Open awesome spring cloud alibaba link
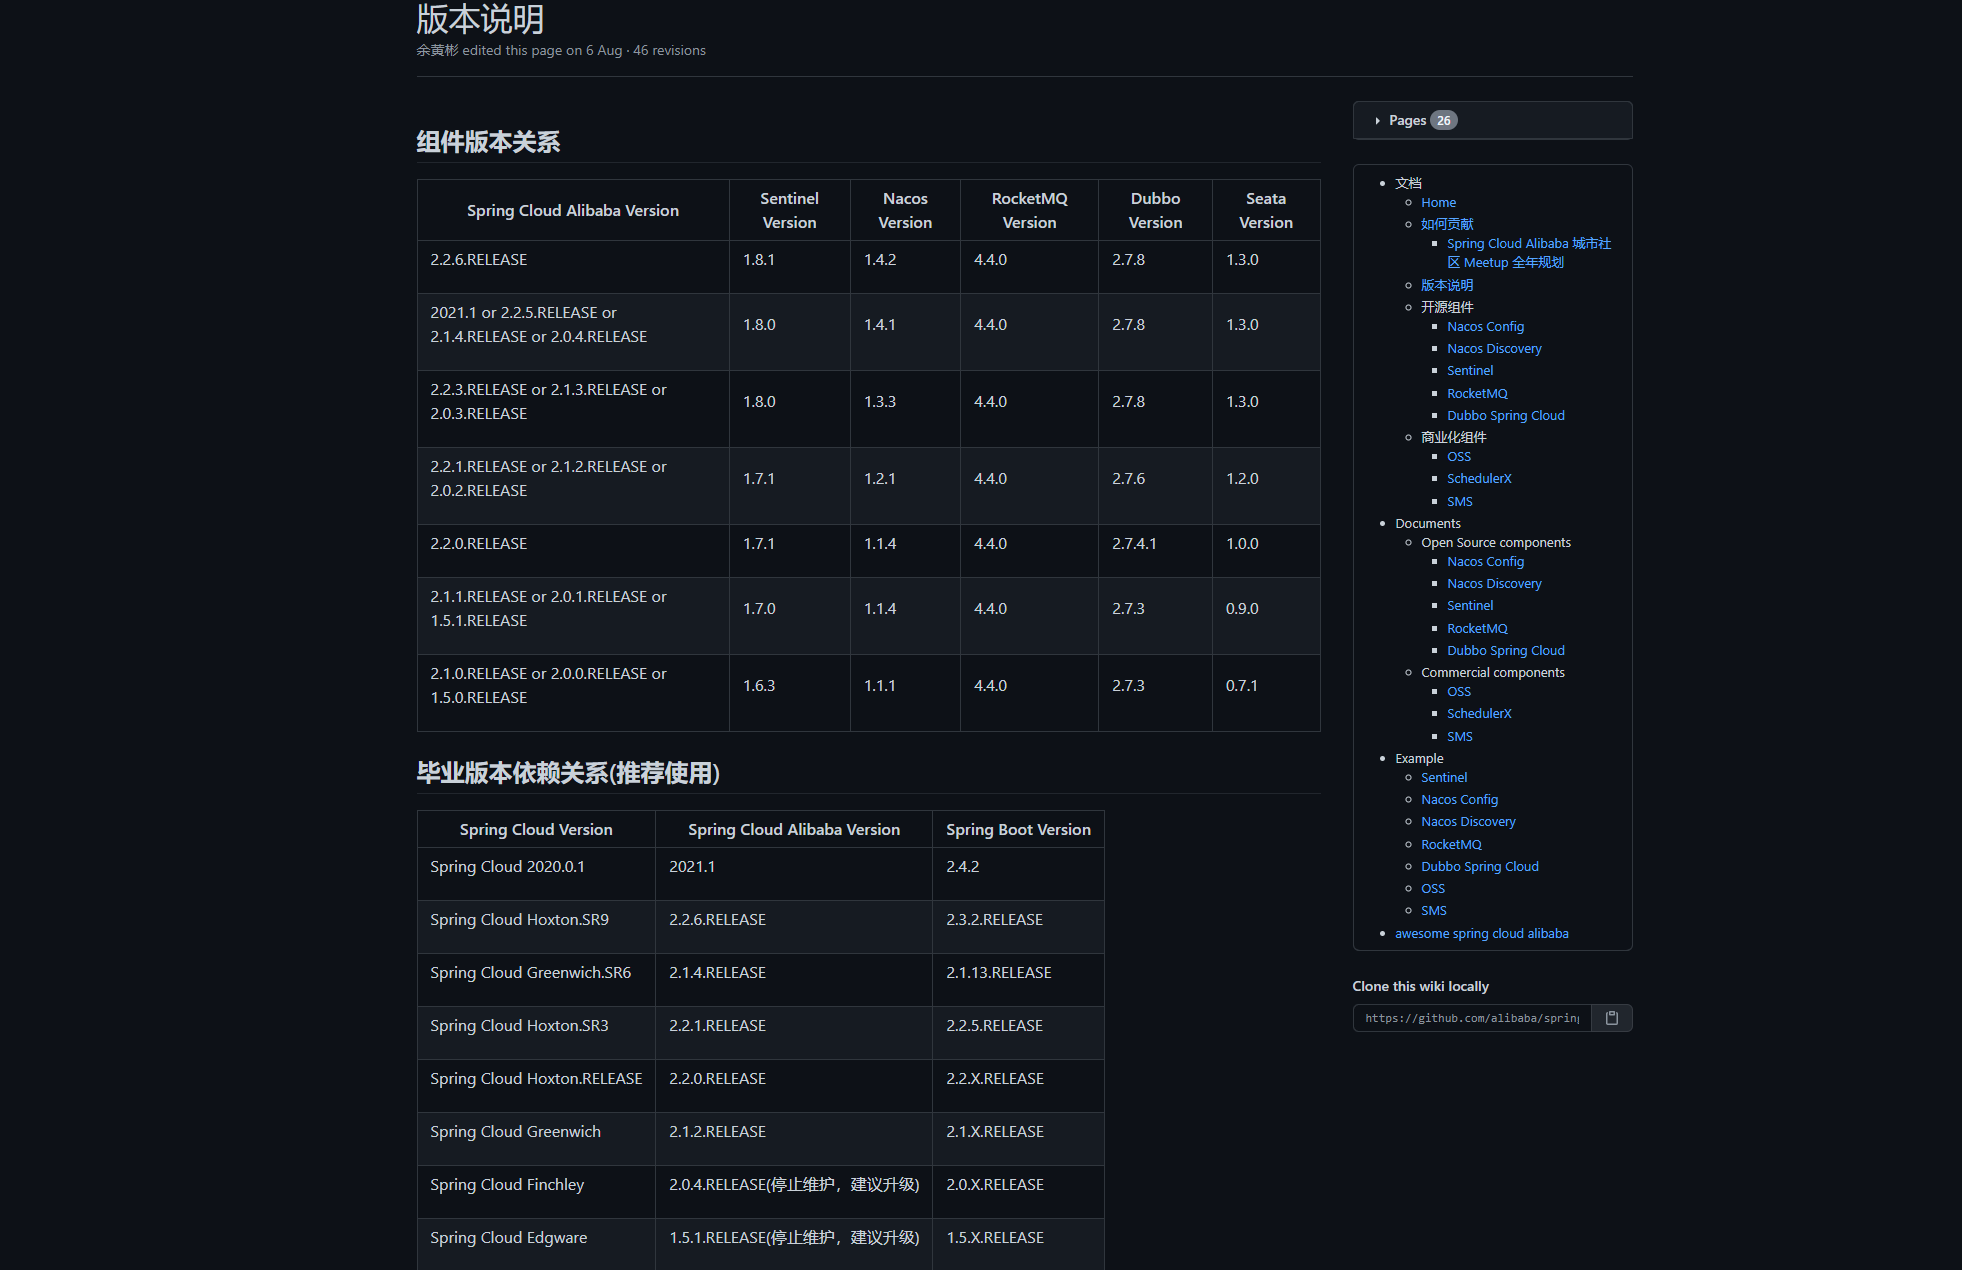 [x=1482, y=934]
